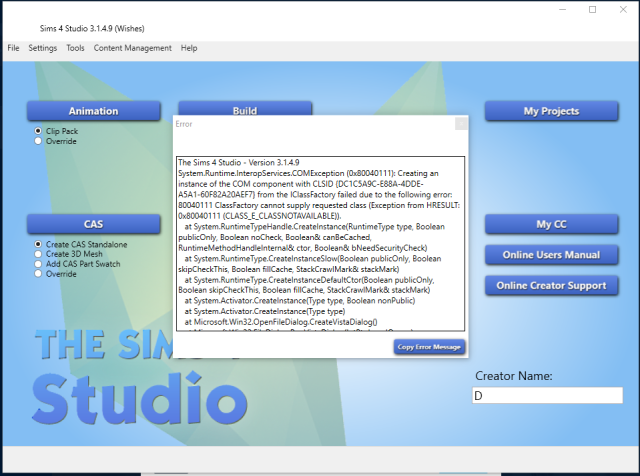The height and width of the screenshot is (476, 640).
Task: Close the Sims 4 Studio window
Action: click(623, 9)
